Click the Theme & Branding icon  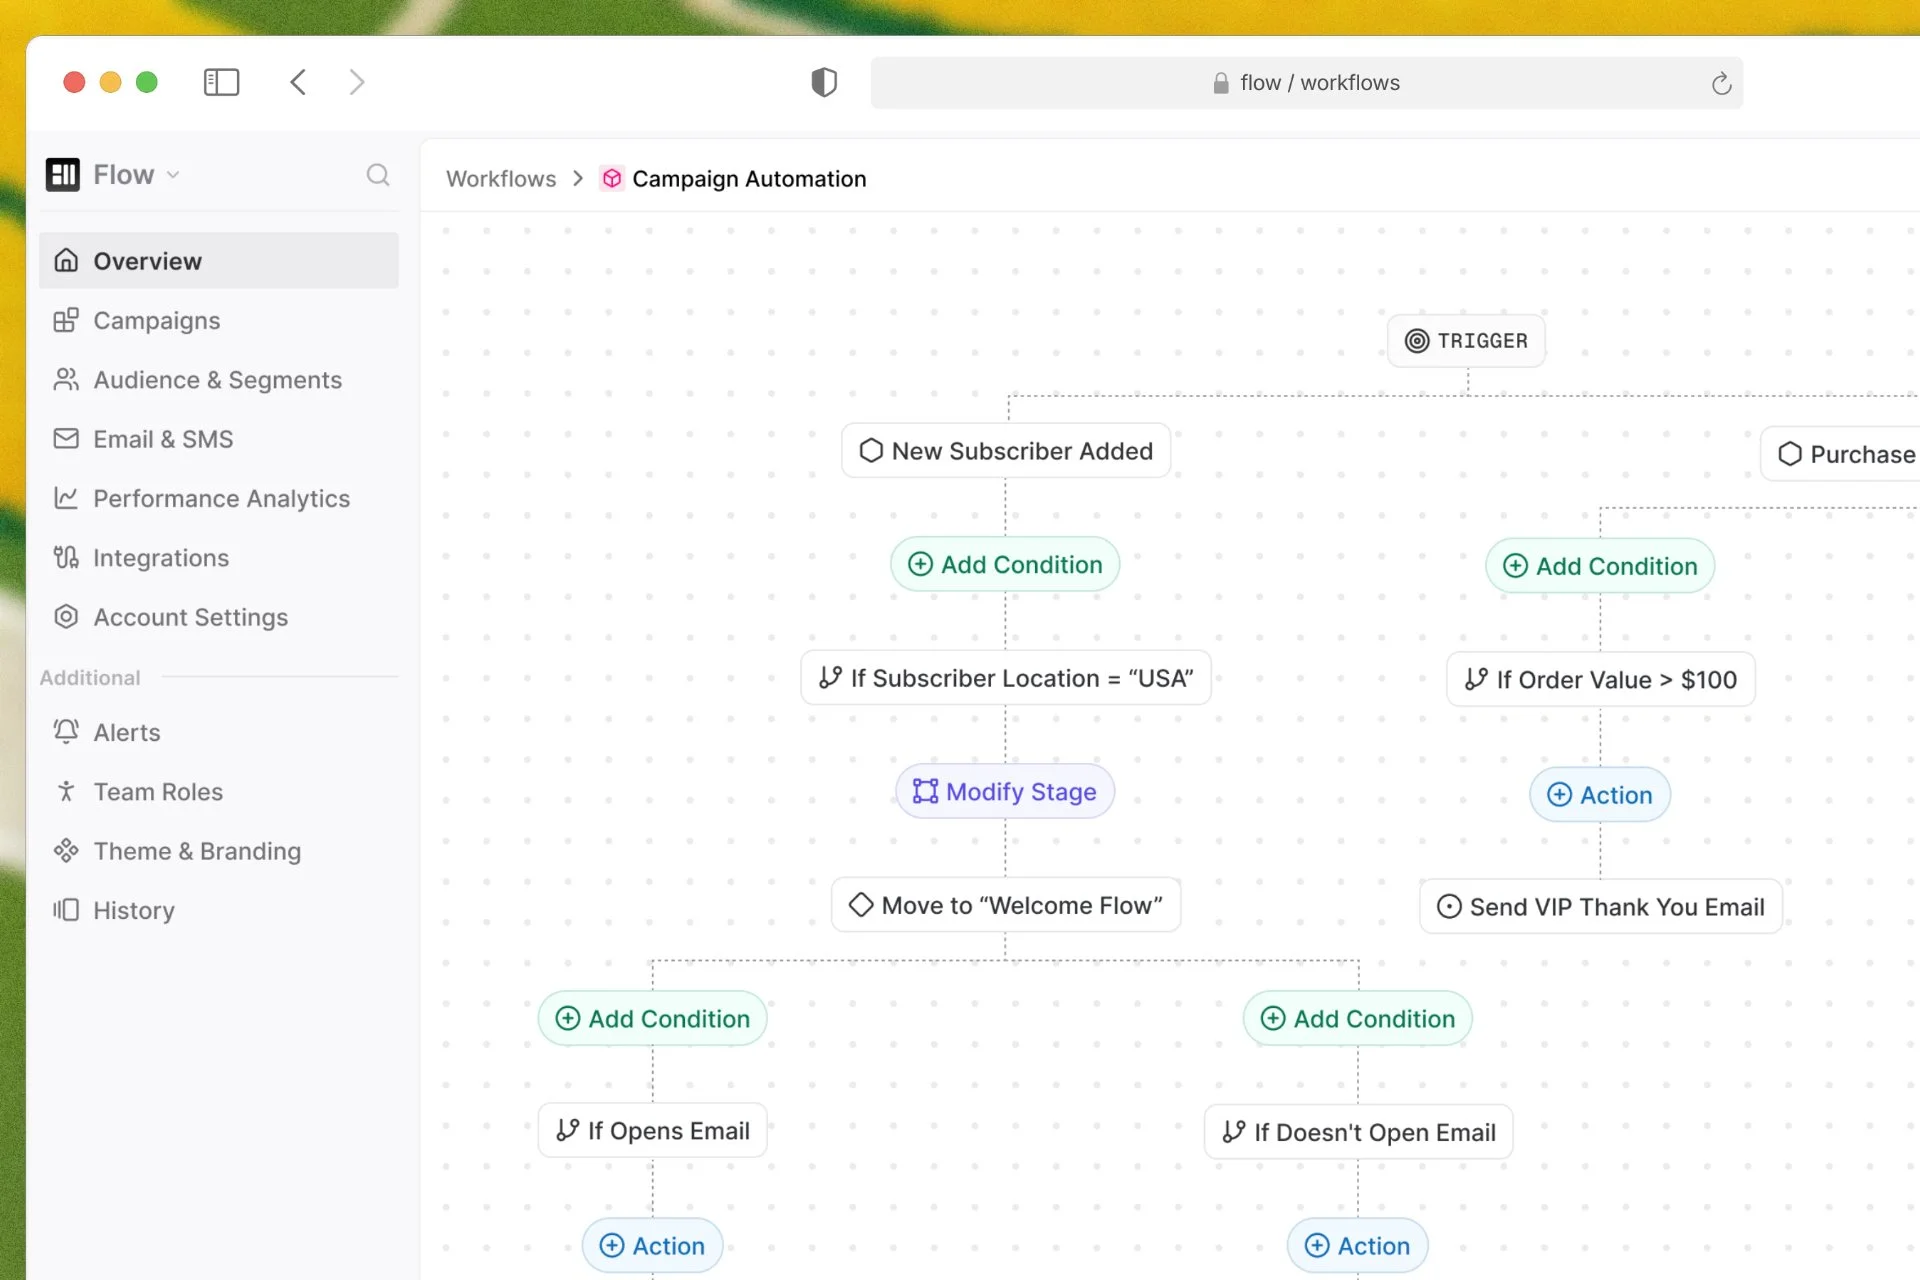click(x=66, y=851)
